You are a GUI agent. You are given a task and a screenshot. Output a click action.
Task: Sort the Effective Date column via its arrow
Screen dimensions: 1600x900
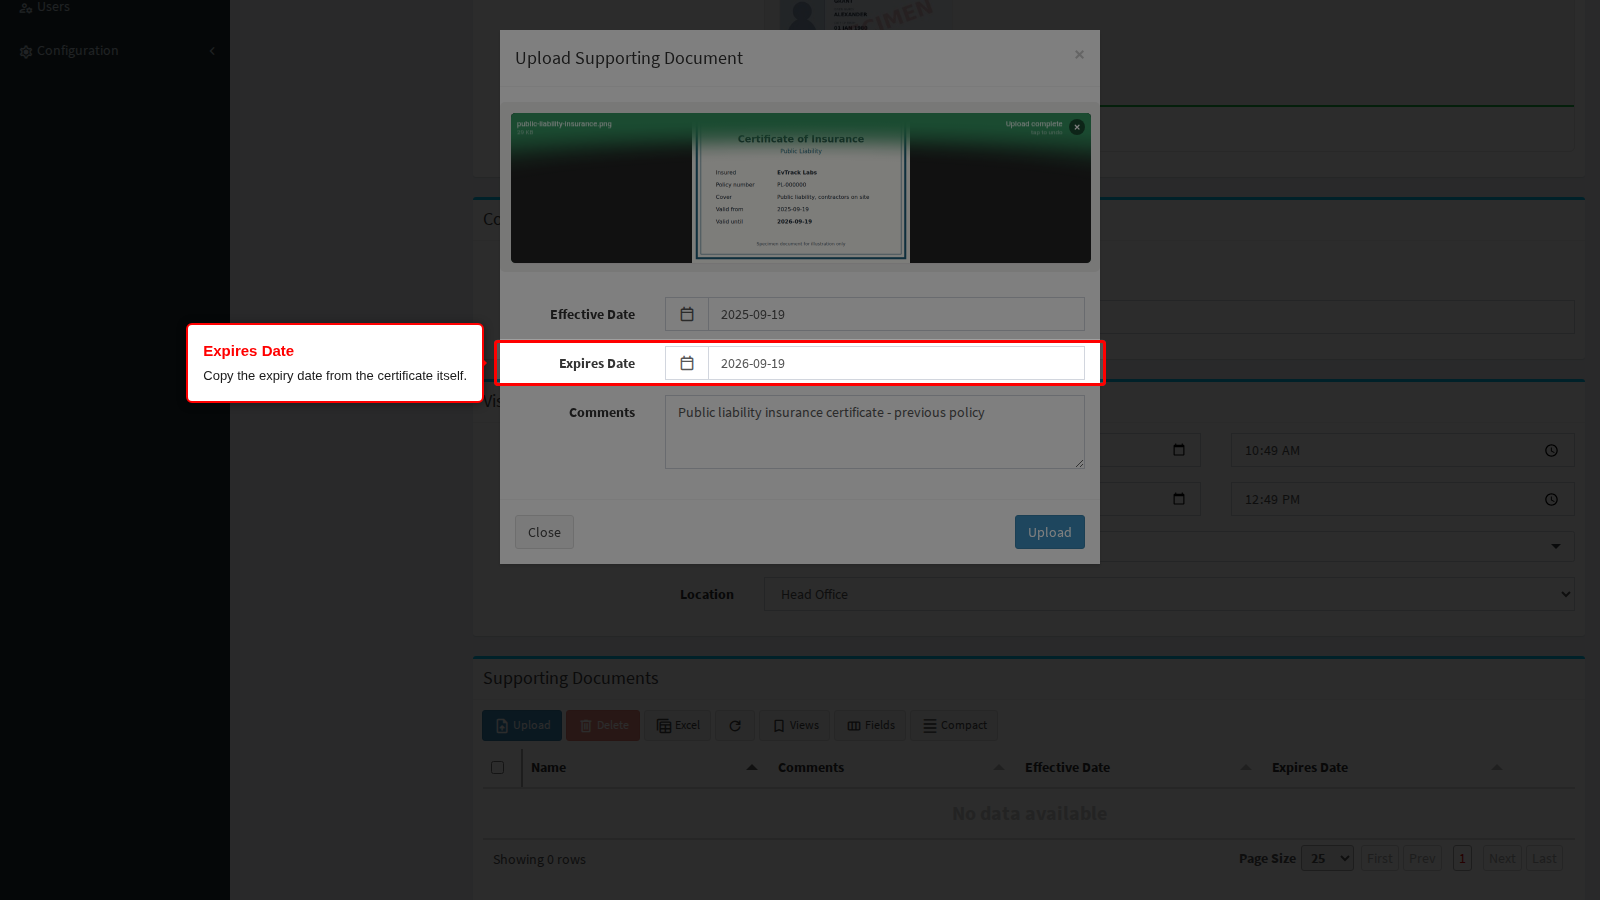click(1246, 767)
